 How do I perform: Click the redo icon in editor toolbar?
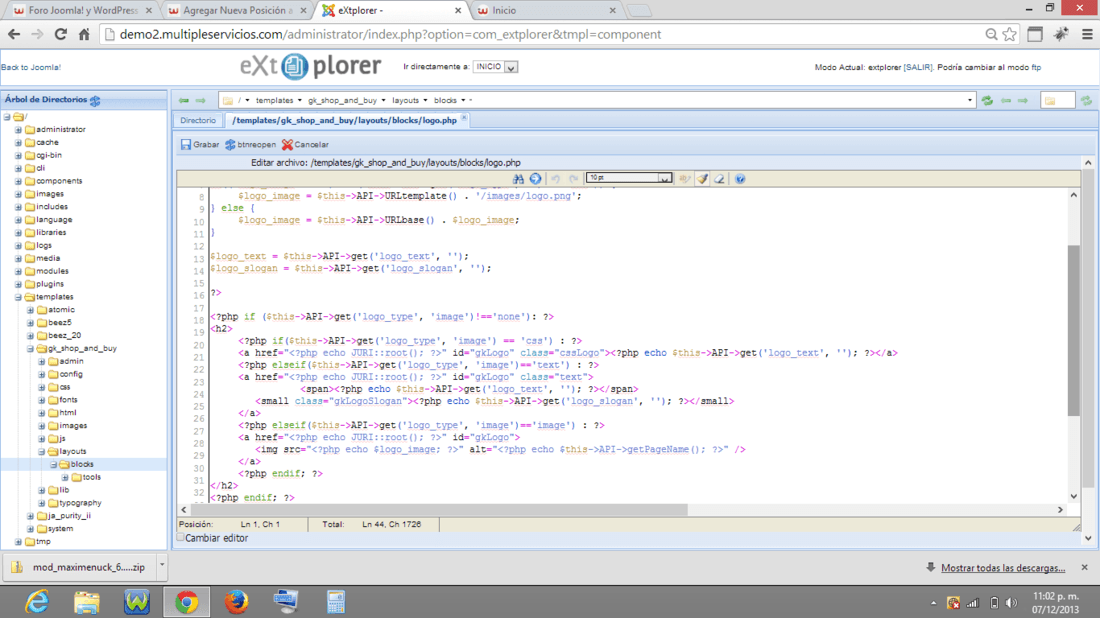[573, 179]
